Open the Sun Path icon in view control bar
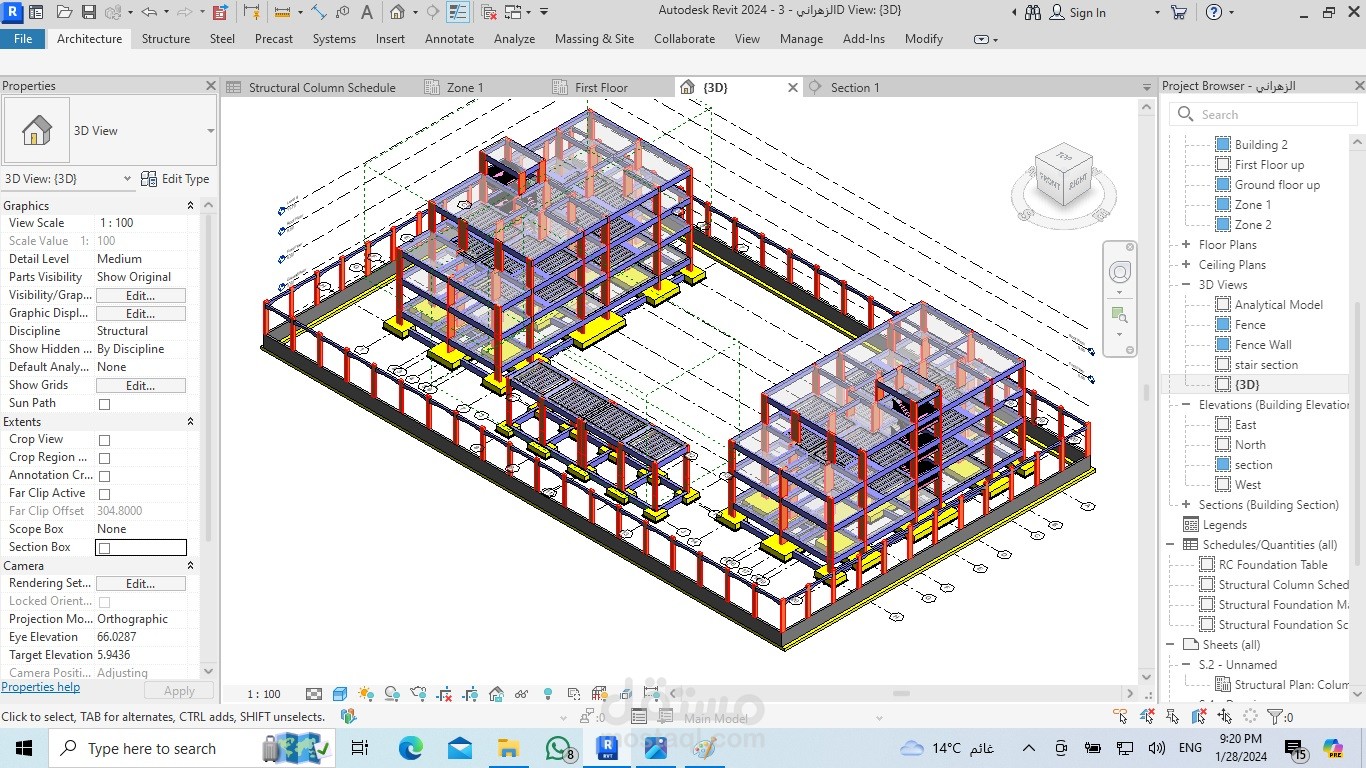 click(x=365, y=692)
